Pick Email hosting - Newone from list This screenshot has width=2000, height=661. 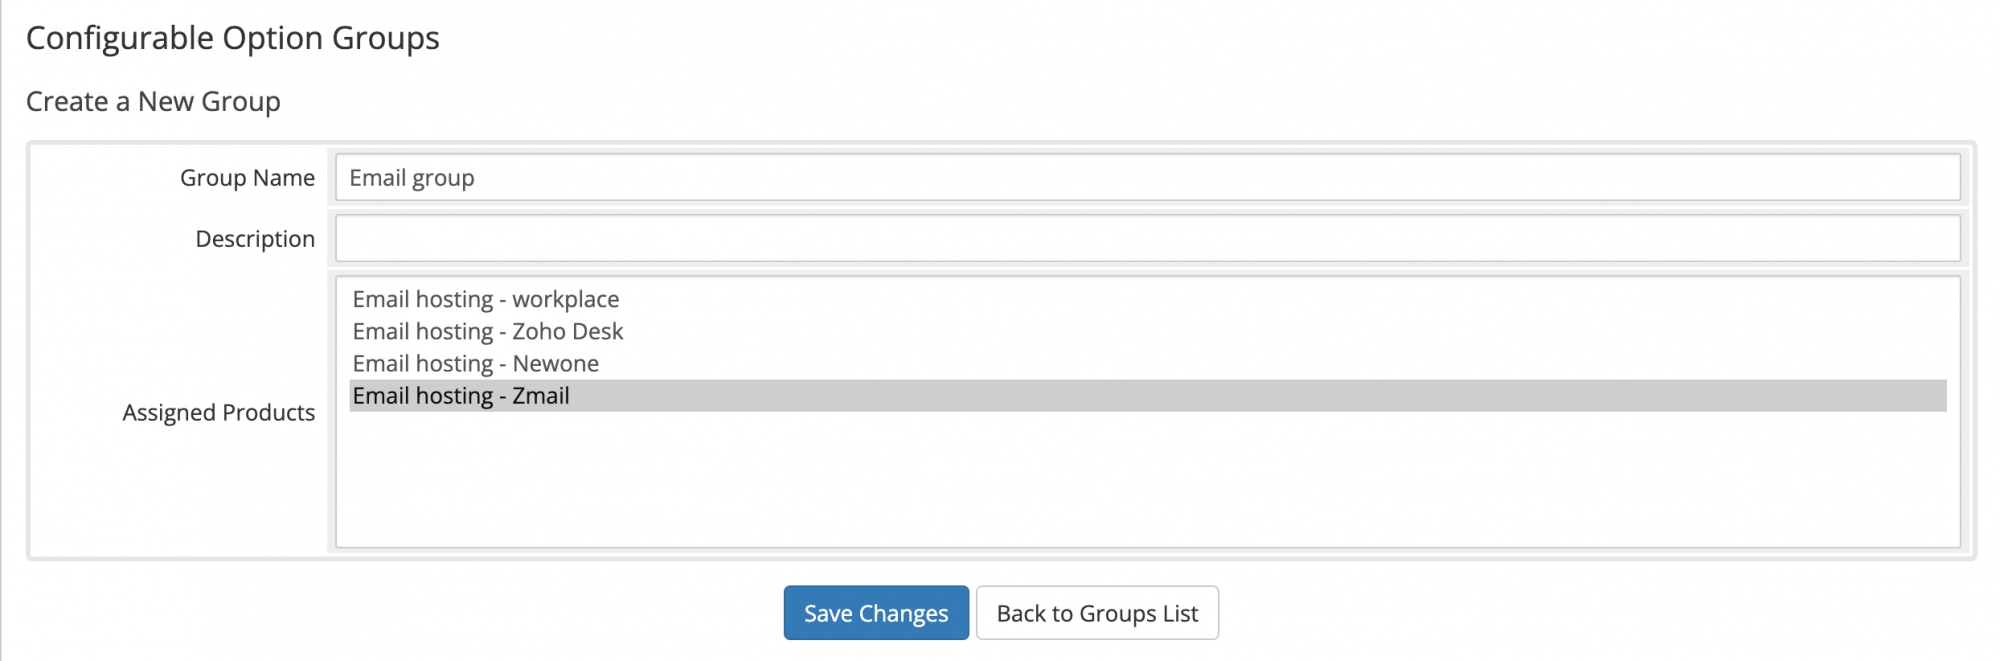(476, 363)
